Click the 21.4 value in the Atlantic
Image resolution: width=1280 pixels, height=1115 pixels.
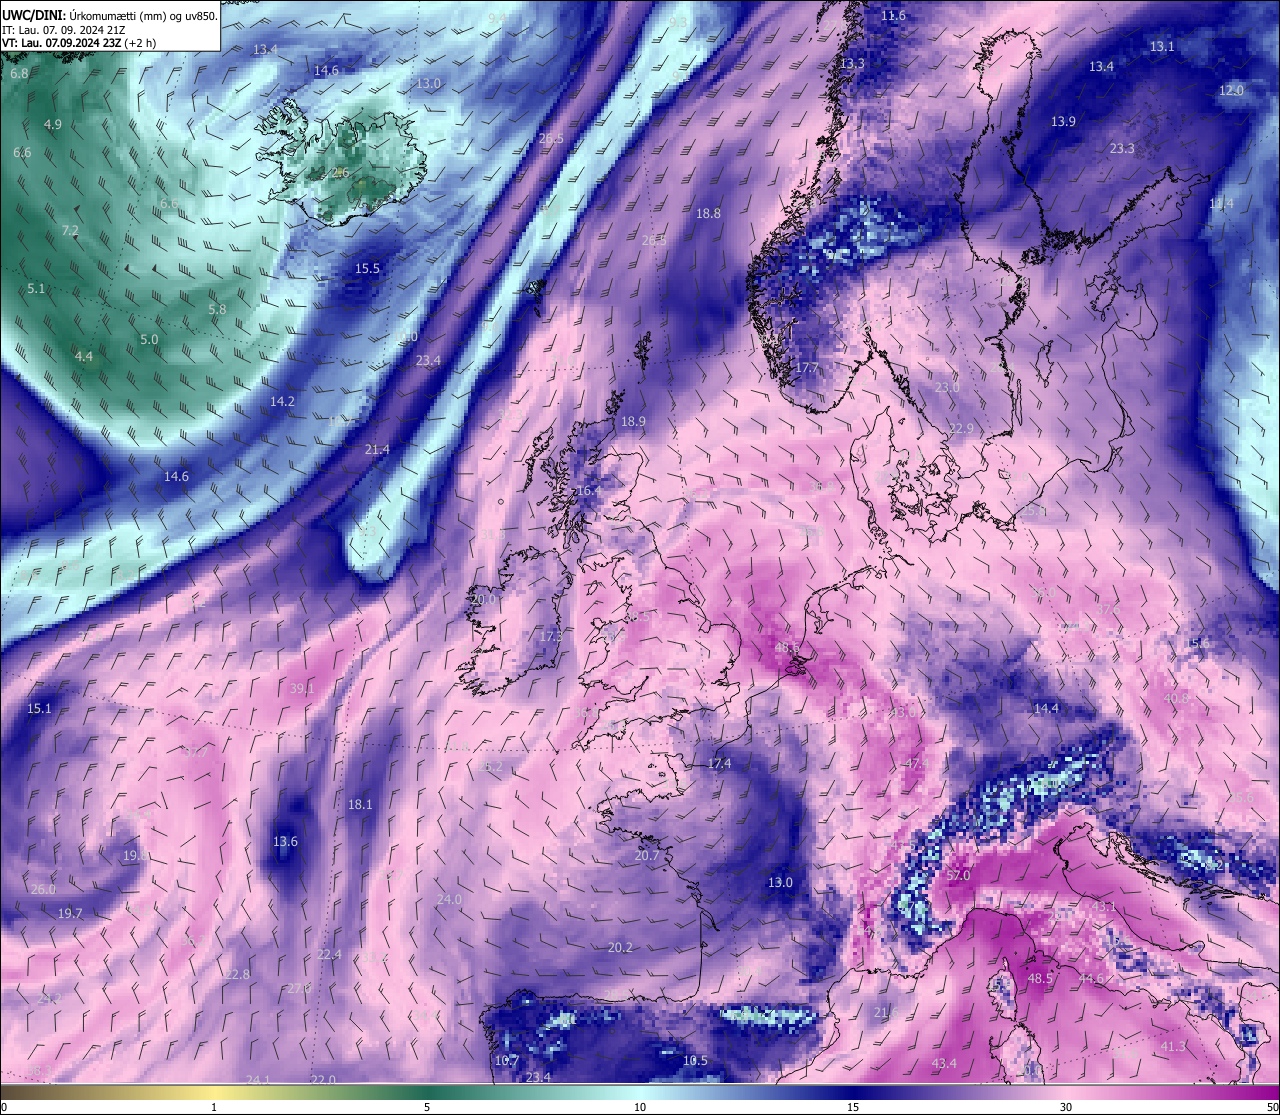coord(377,449)
